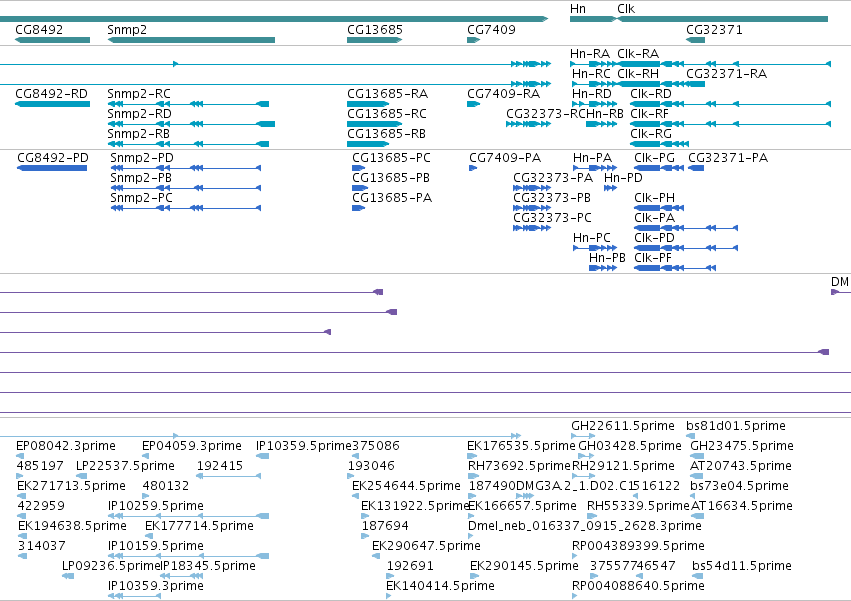Select protein CG13685-PB

point(391,178)
